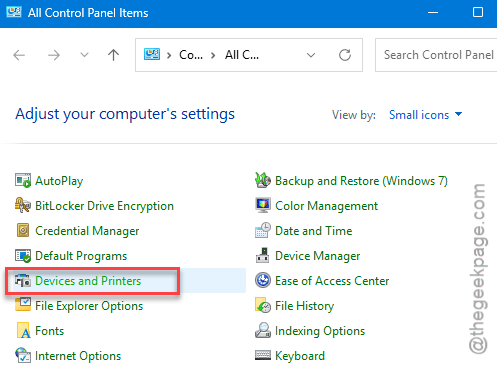The height and width of the screenshot is (367, 497).
Task: Click the Device Manager icon
Action: coord(263,255)
